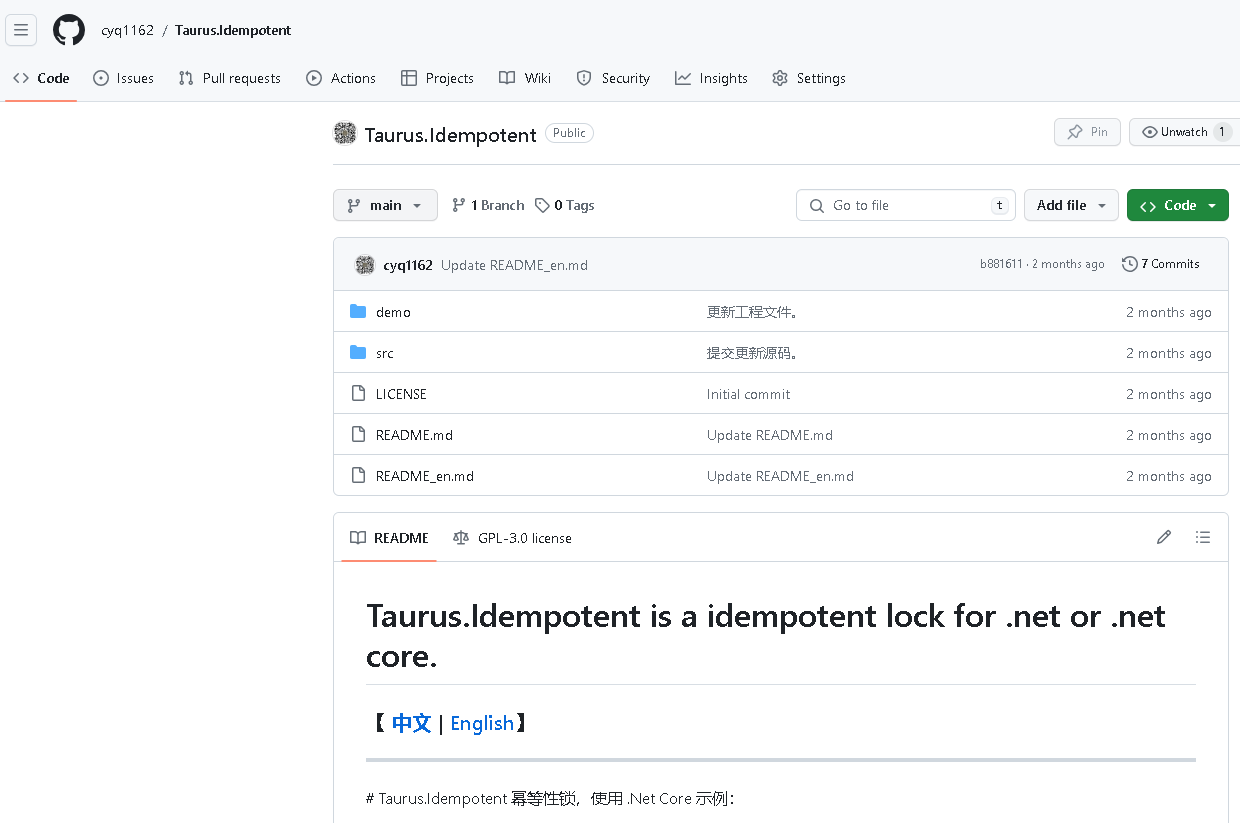1240x823 pixels.
Task: Open the Initial commit message link
Action: click(748, 394)
